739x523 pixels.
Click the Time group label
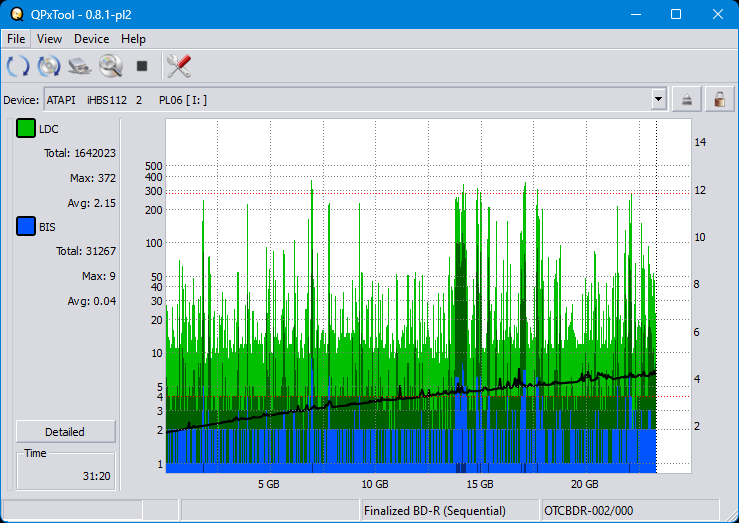(x=35, y=453)
